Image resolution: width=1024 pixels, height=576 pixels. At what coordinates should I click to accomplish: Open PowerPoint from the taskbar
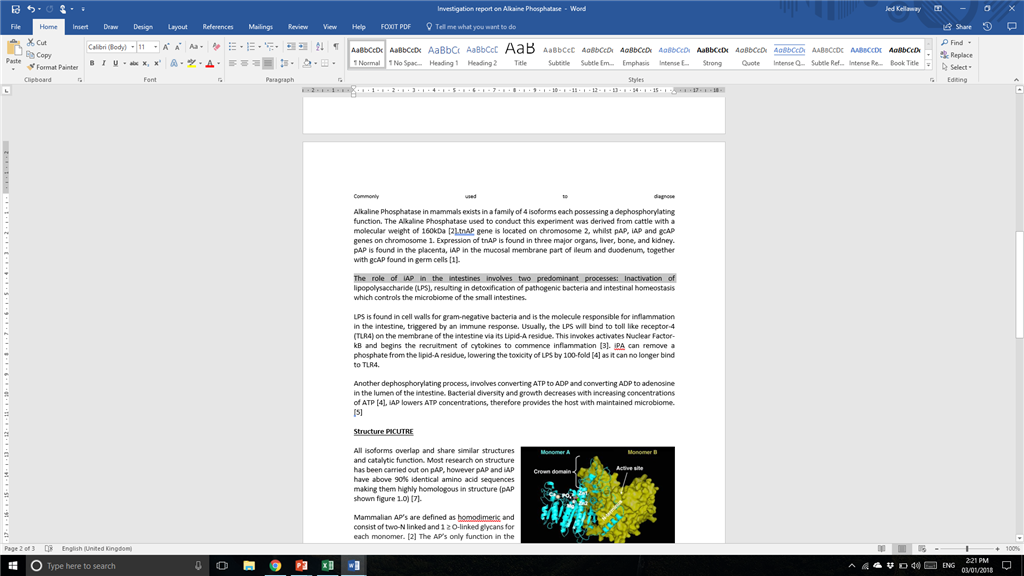pos(301,566)
